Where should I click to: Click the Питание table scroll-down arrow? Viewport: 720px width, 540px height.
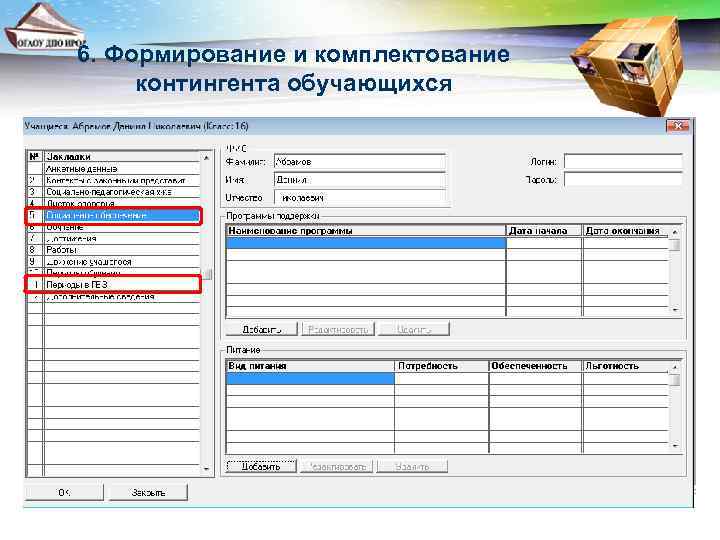pyautogui.click(x=675, y=446)
